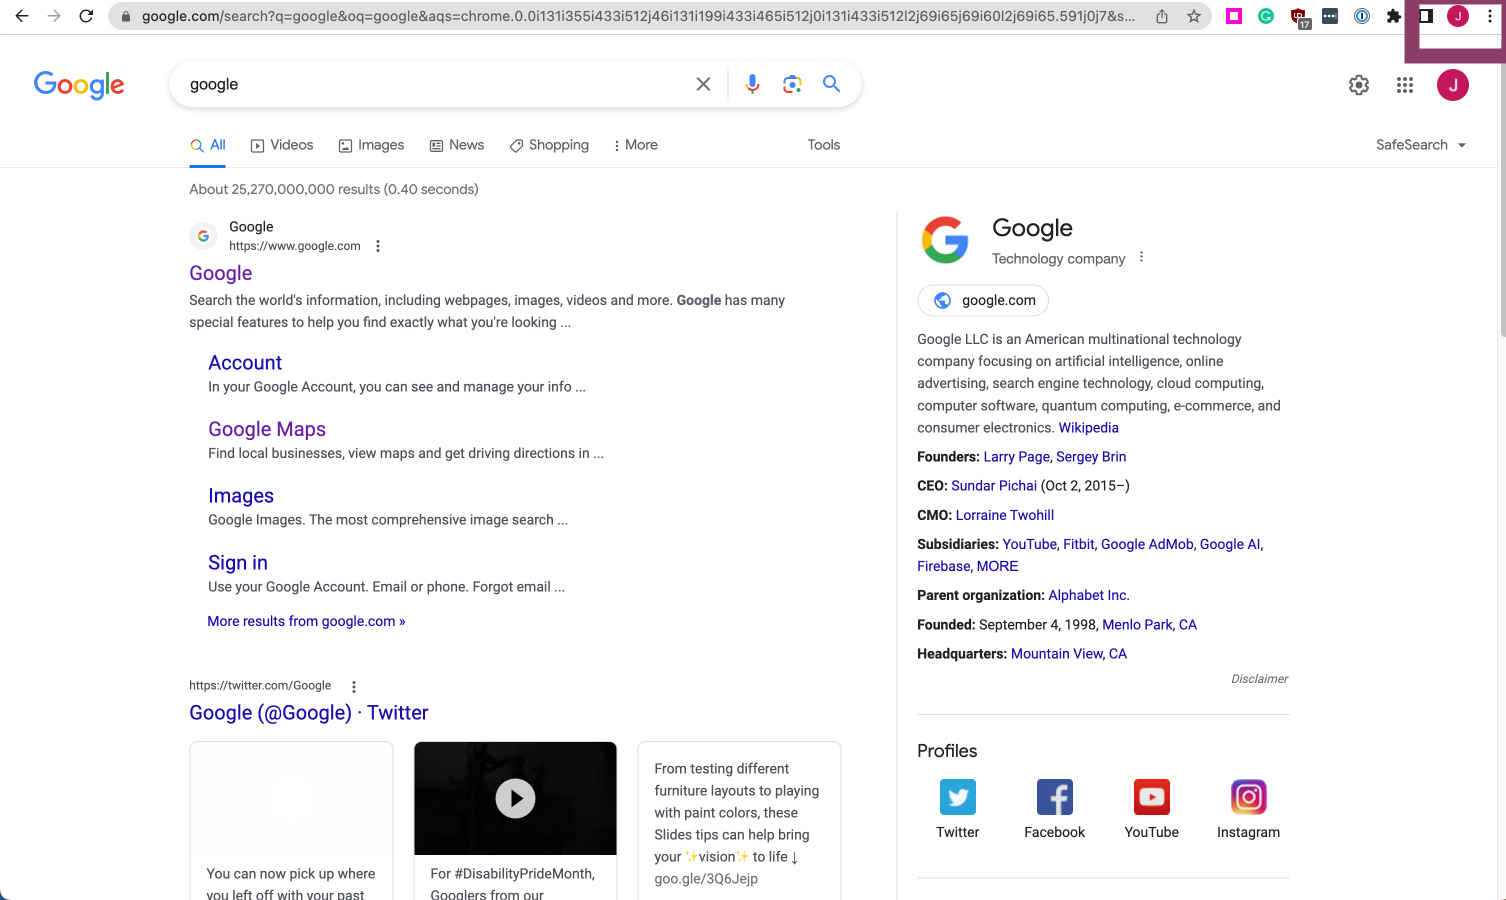Click the Sergey Brin founder link
Viewport: 1506px width, 900px height.
1091,457
